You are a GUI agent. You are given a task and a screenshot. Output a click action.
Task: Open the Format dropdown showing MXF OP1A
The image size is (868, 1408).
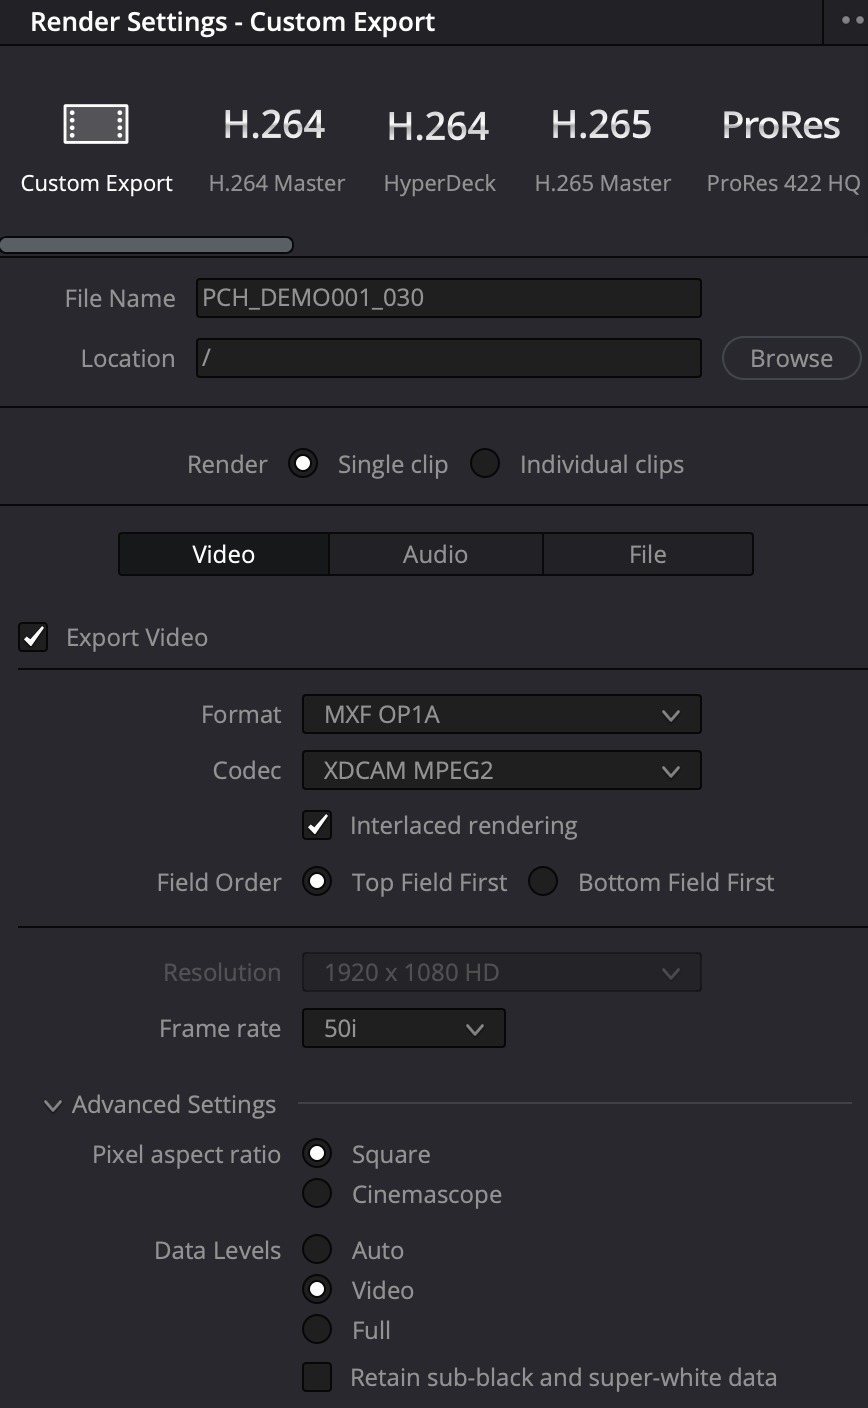[501, 715]
